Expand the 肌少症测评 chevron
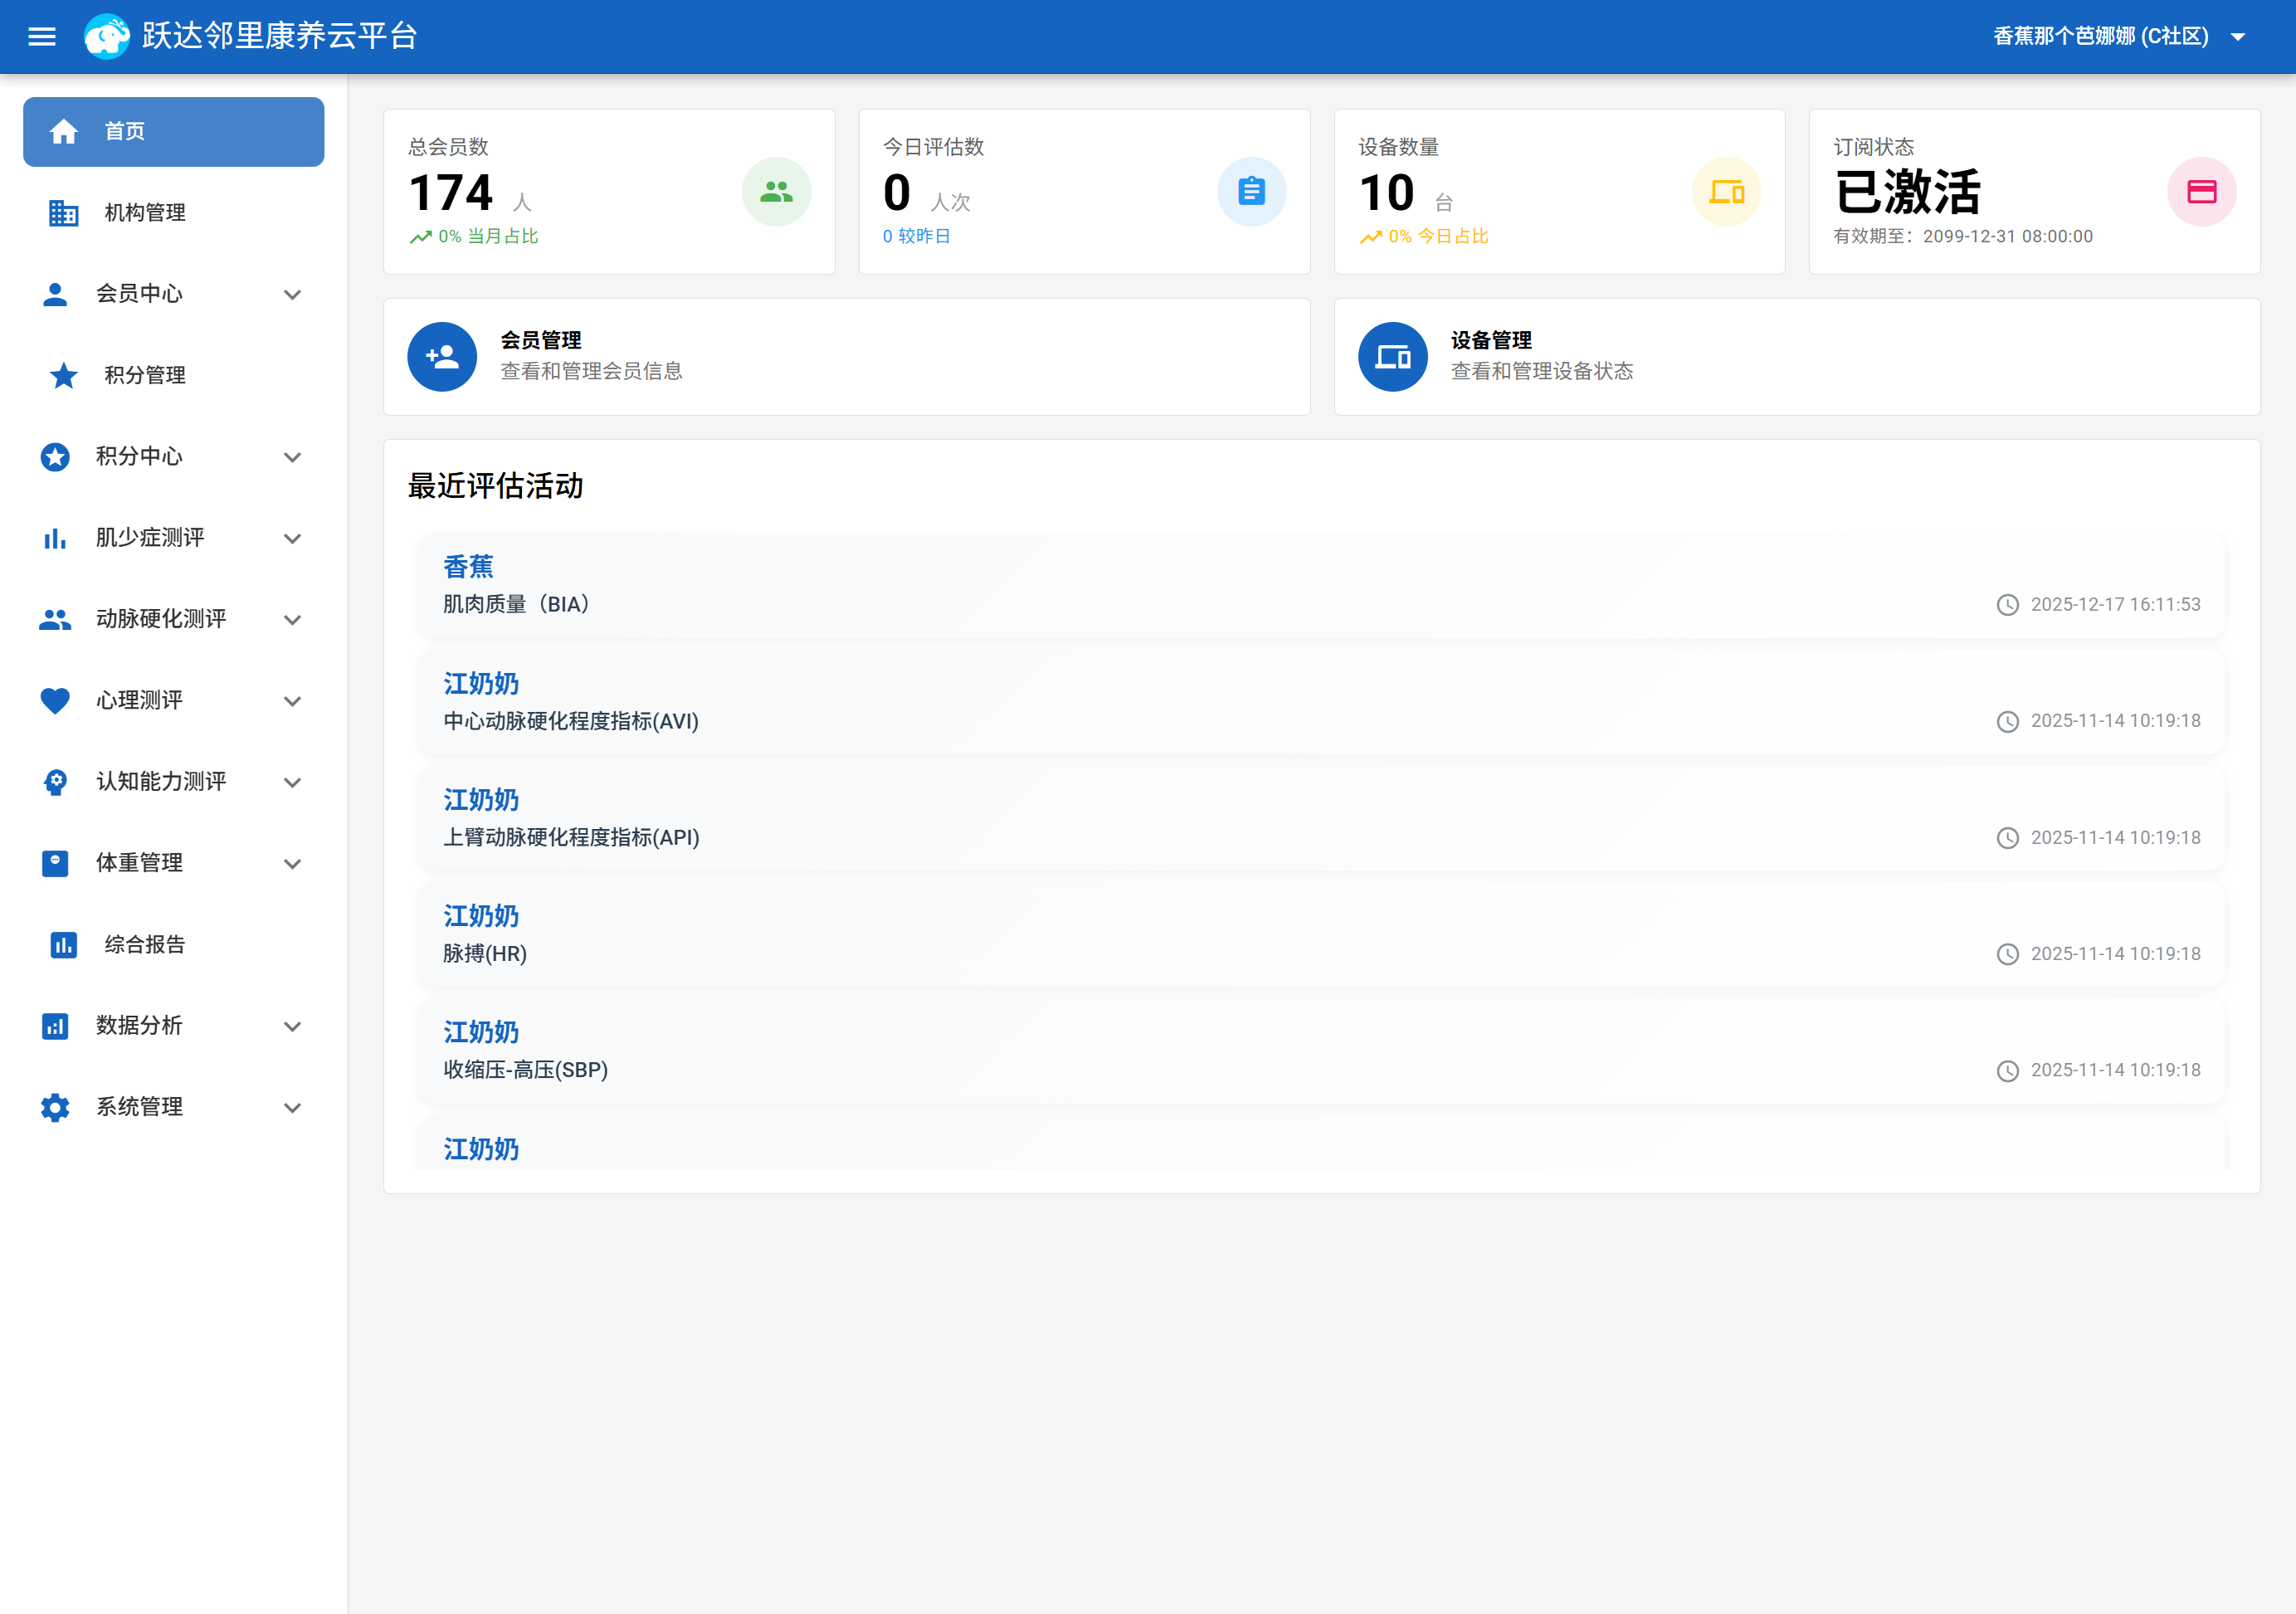Screen dimensions: 2296x1614 [x=292, y=539]
